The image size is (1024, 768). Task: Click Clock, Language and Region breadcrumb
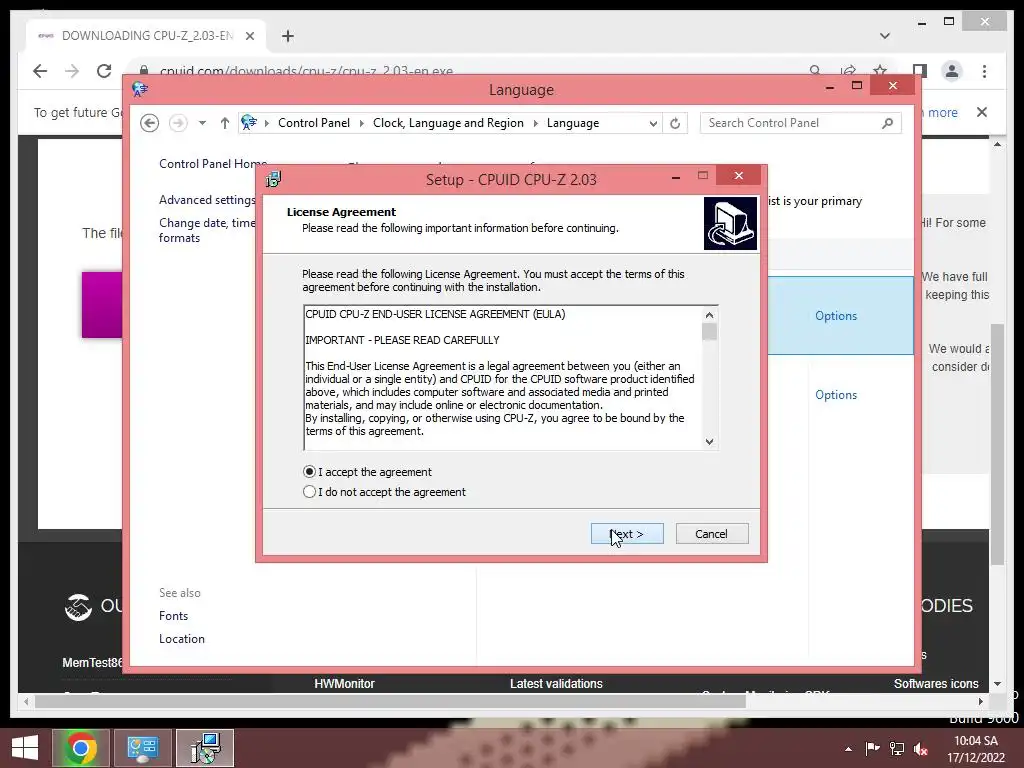tap(448, 123)
